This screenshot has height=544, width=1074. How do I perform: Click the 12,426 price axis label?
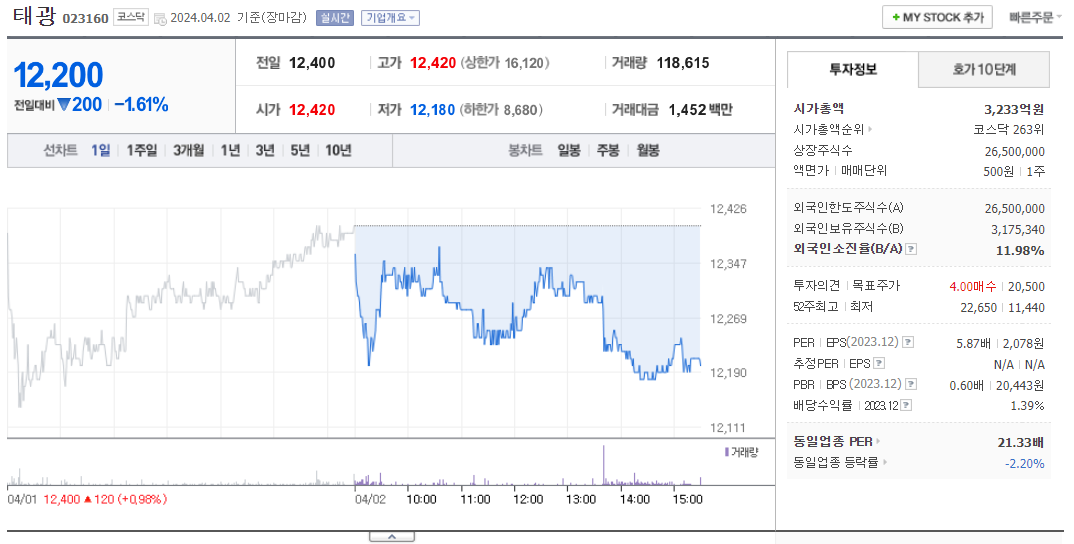tap(728, 209)
